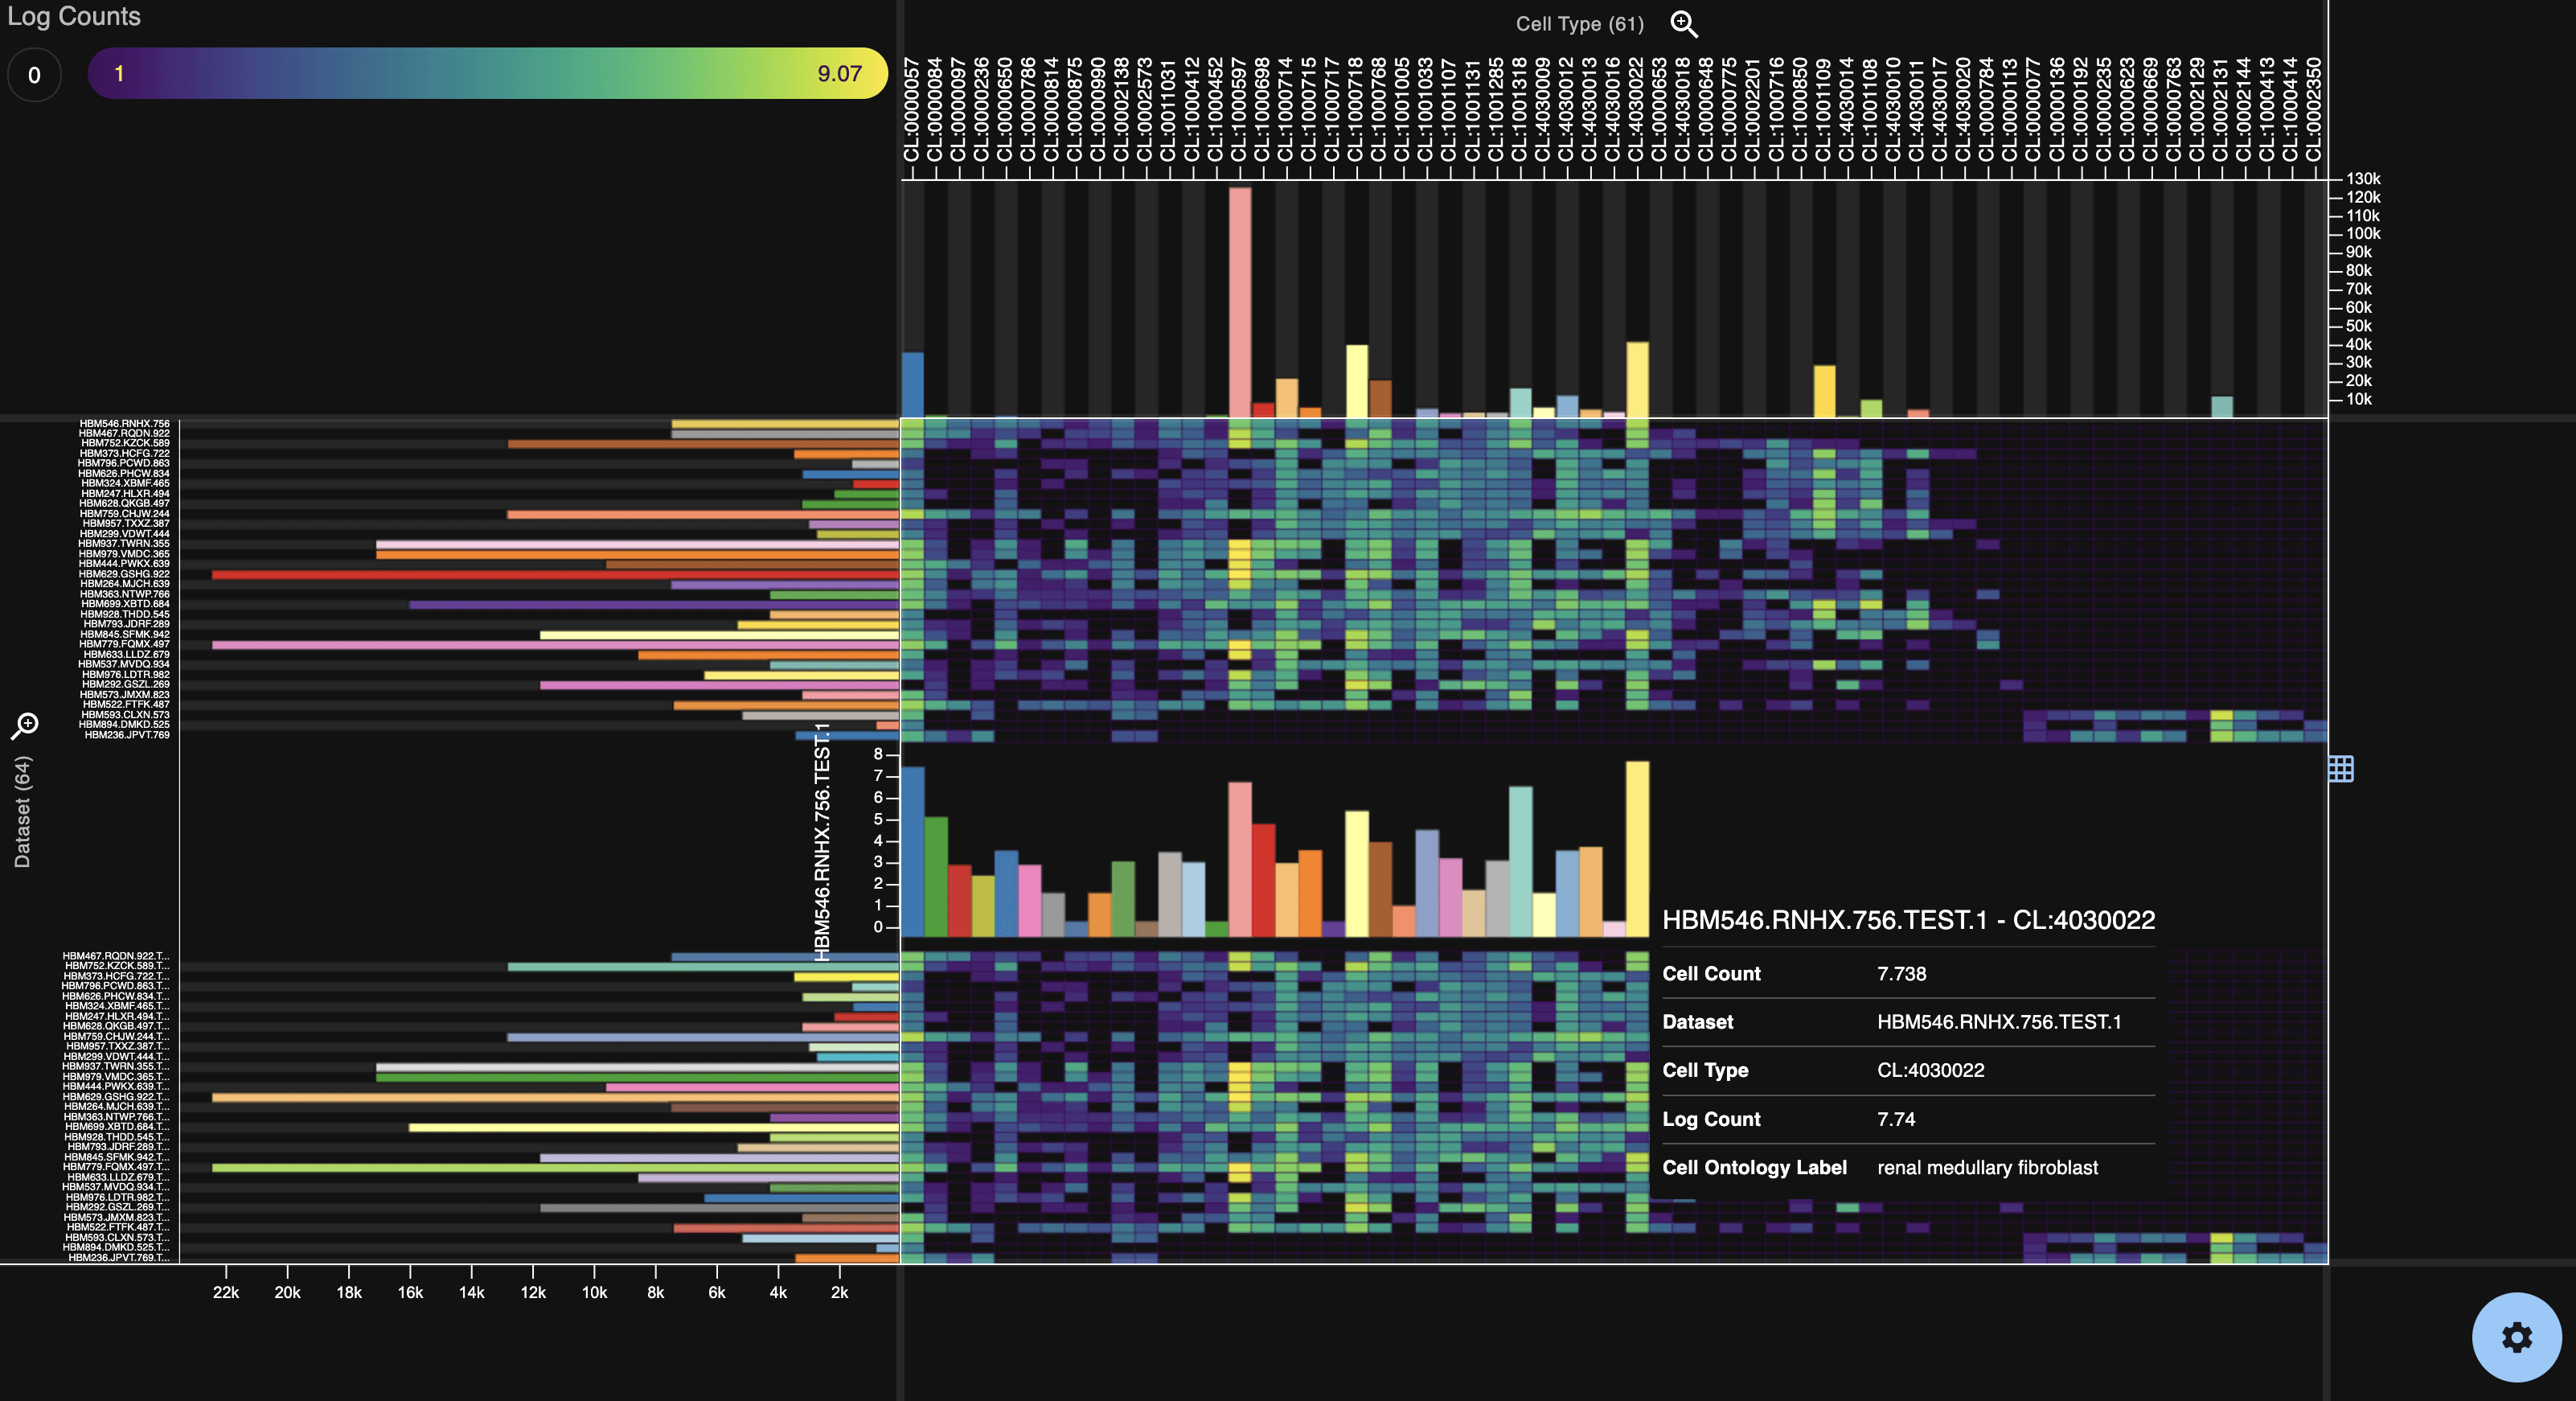The width and height of the screenshot is (2576, 1401).
Task: Click the blue first bar in top histogram
Action: [912, 385]
